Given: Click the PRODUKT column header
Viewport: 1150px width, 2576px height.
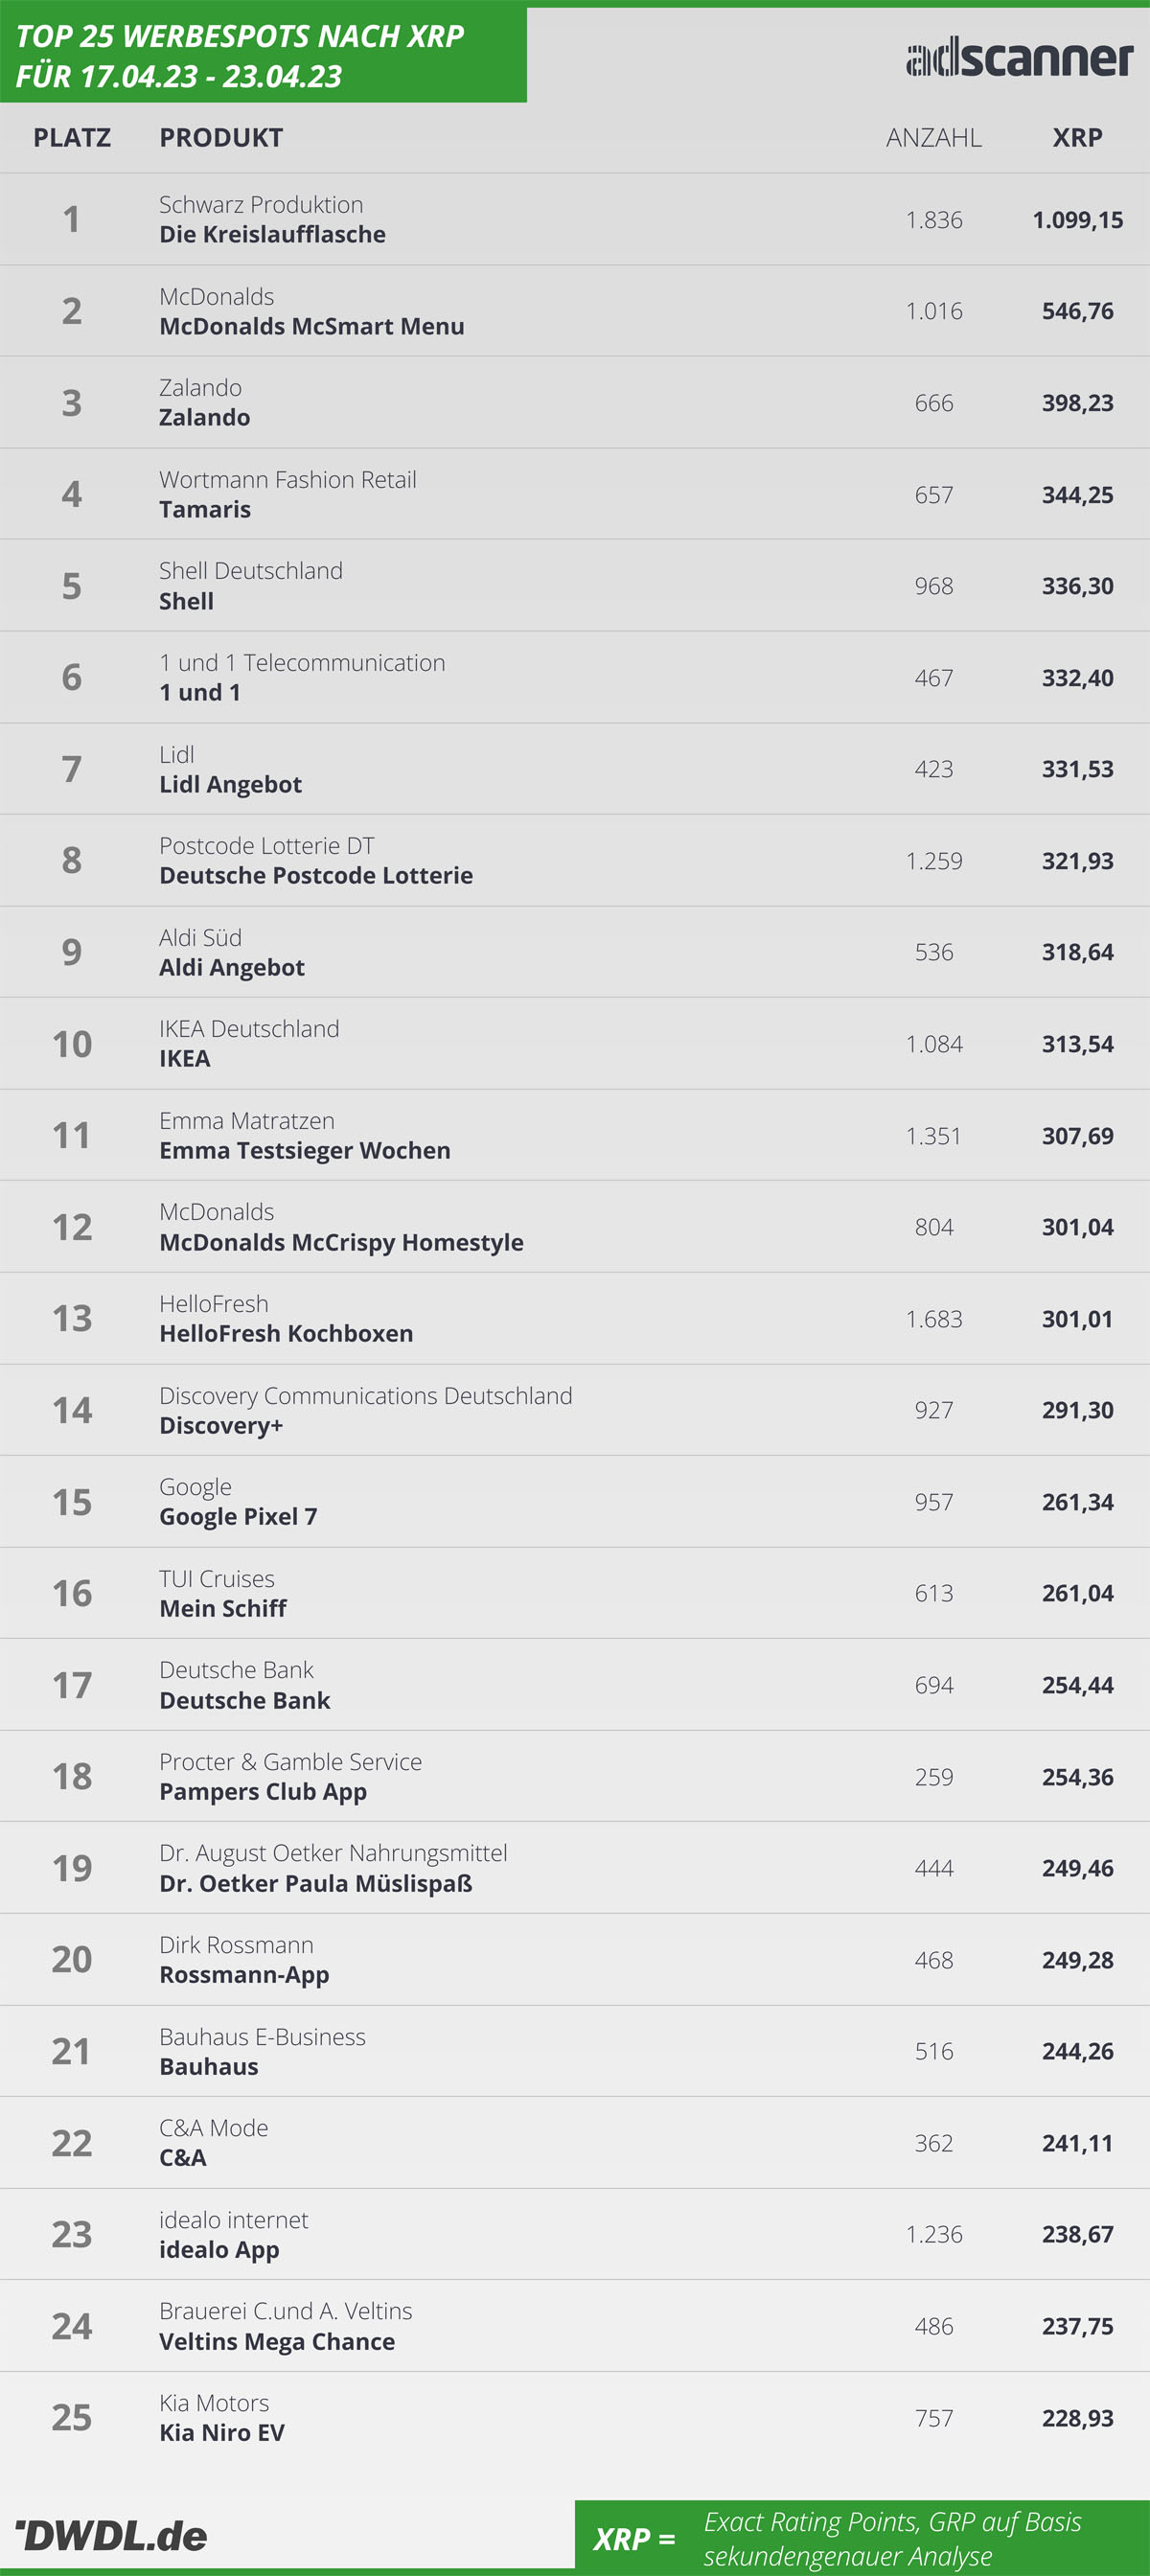Looking at the screenshot, I should (x=221, y=138).
